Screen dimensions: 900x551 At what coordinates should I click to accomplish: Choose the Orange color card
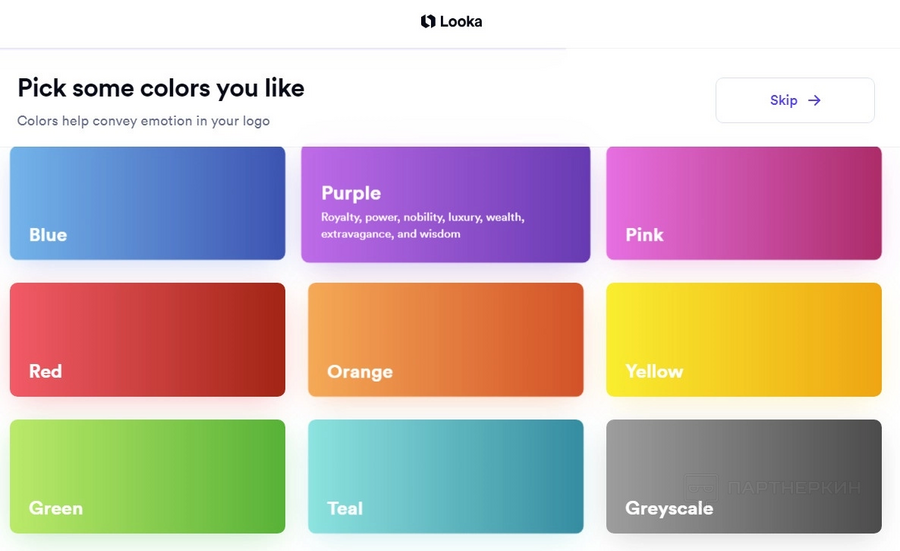pyautogui.click(x=445, y=339)
